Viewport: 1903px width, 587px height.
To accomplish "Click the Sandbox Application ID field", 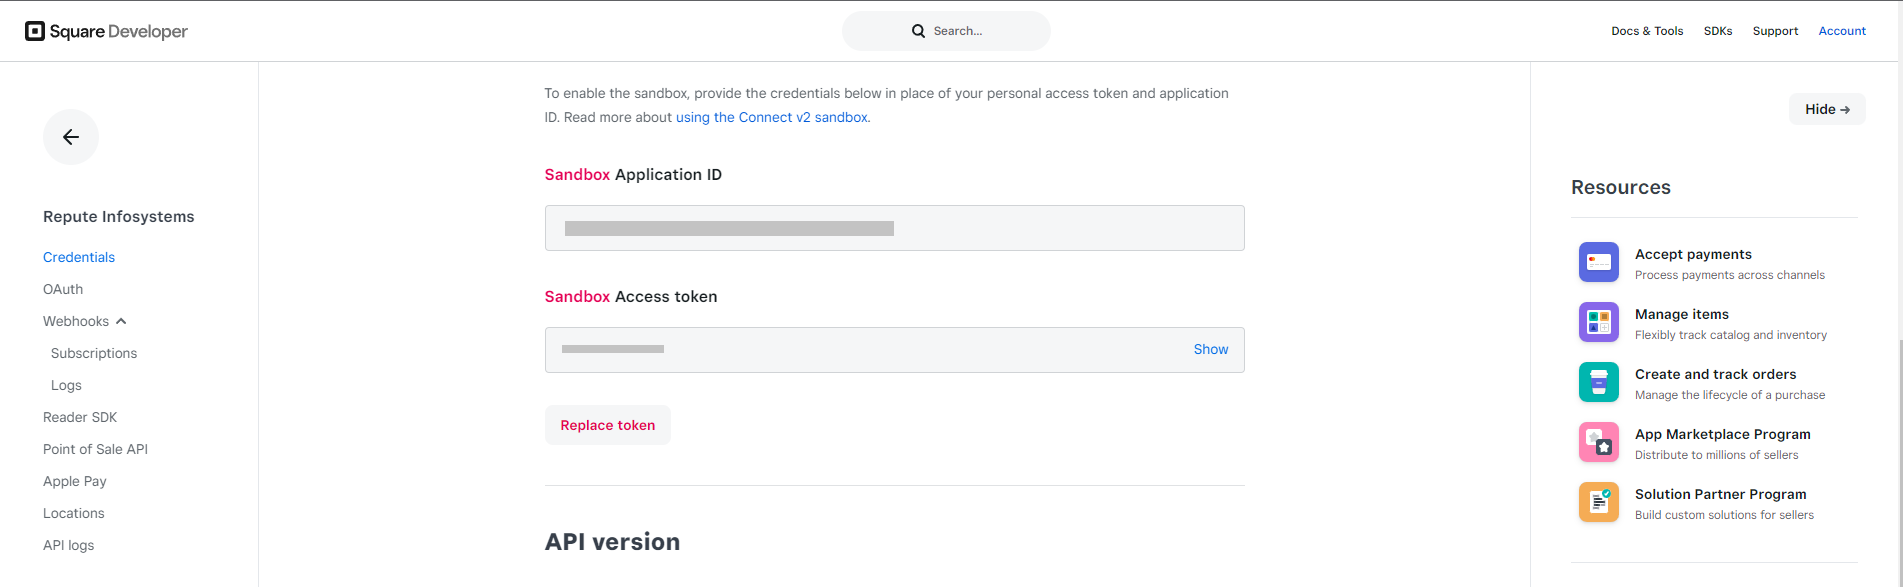I will (x=894, y=228).
